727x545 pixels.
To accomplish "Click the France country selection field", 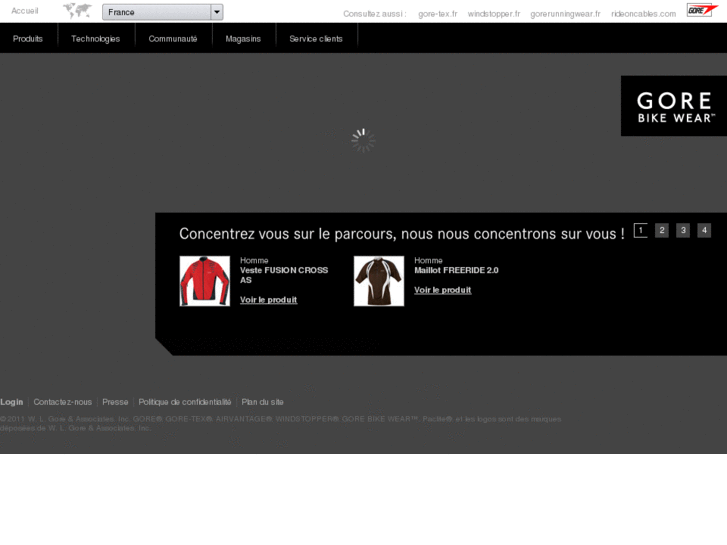I will (x=162, y=12).
